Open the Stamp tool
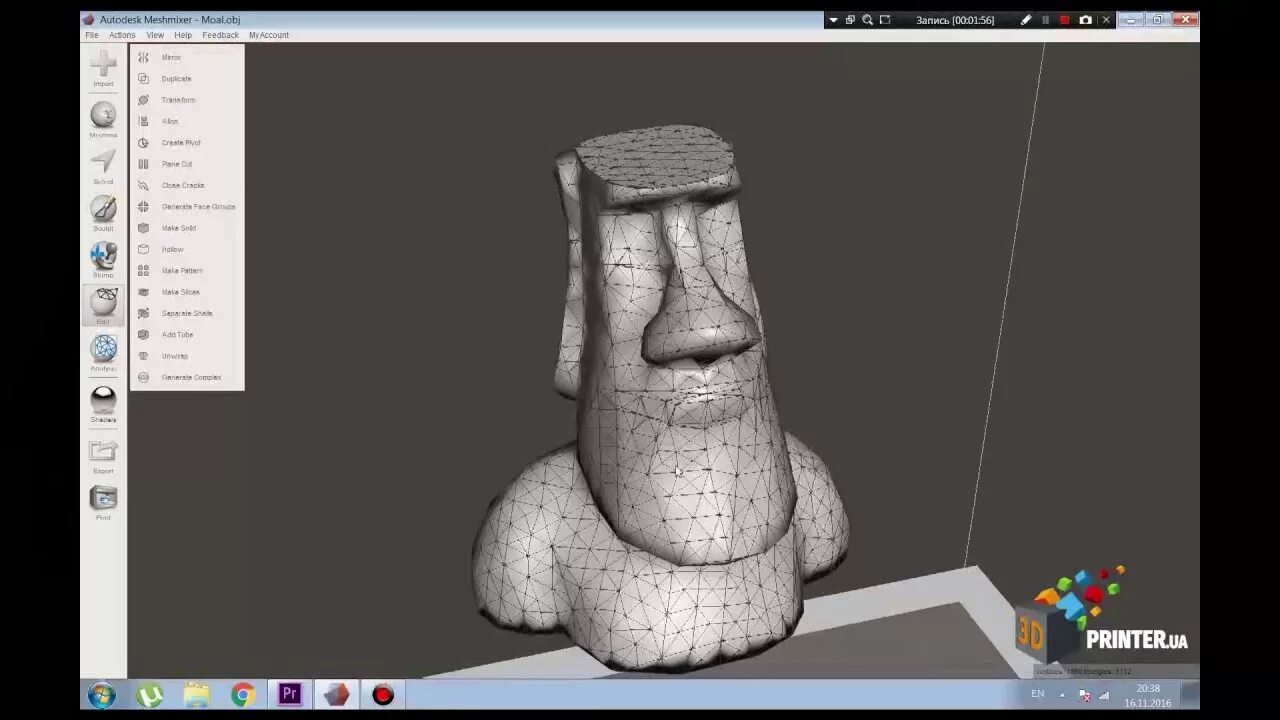The width and height of the screenshot is (1280, 720). [x=103, y=260]
